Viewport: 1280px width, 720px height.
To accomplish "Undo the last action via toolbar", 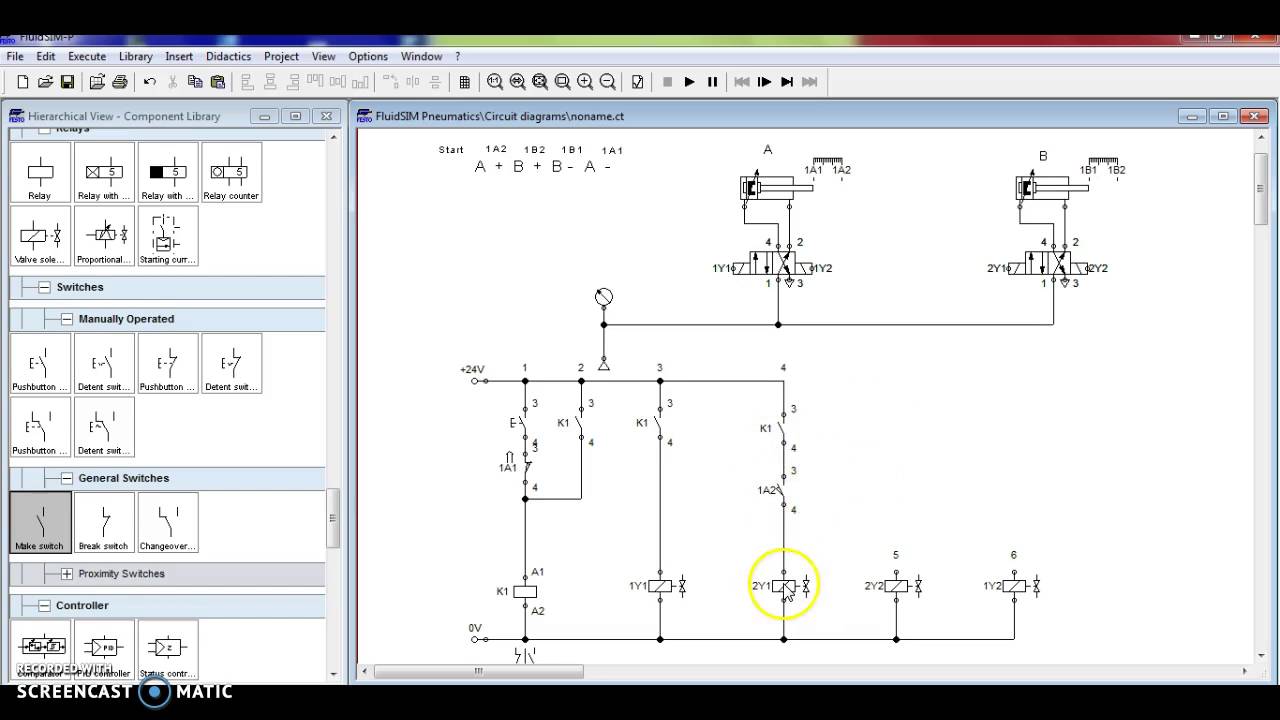I will point(150,82).
